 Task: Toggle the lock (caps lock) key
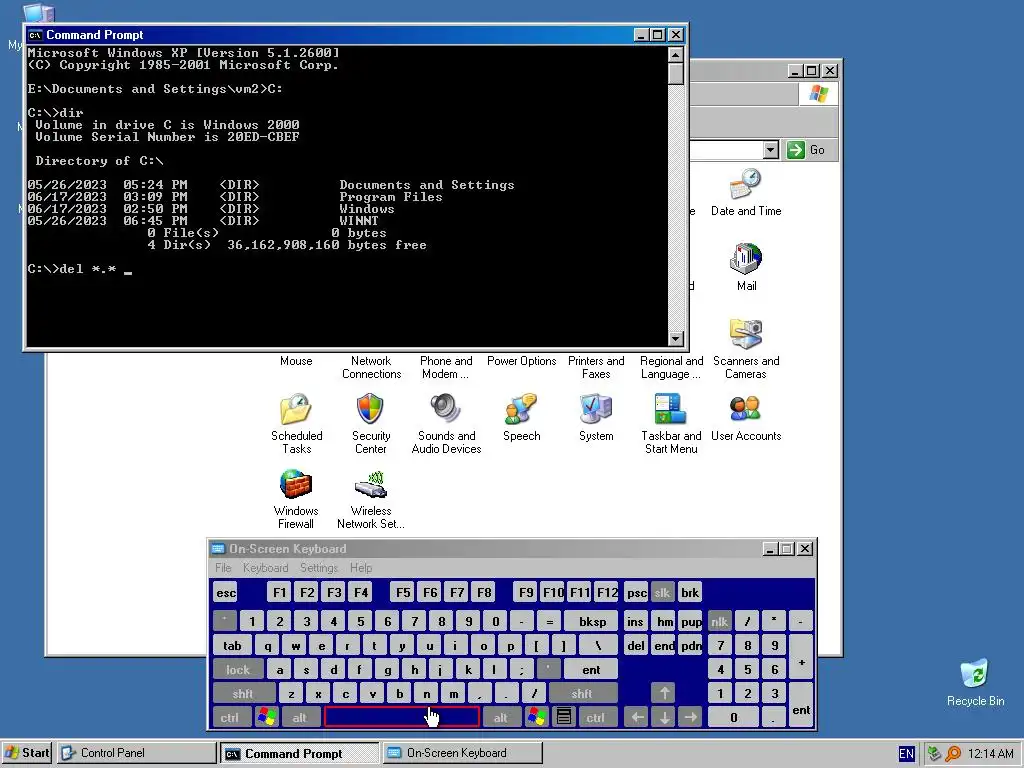coord(238,669)
